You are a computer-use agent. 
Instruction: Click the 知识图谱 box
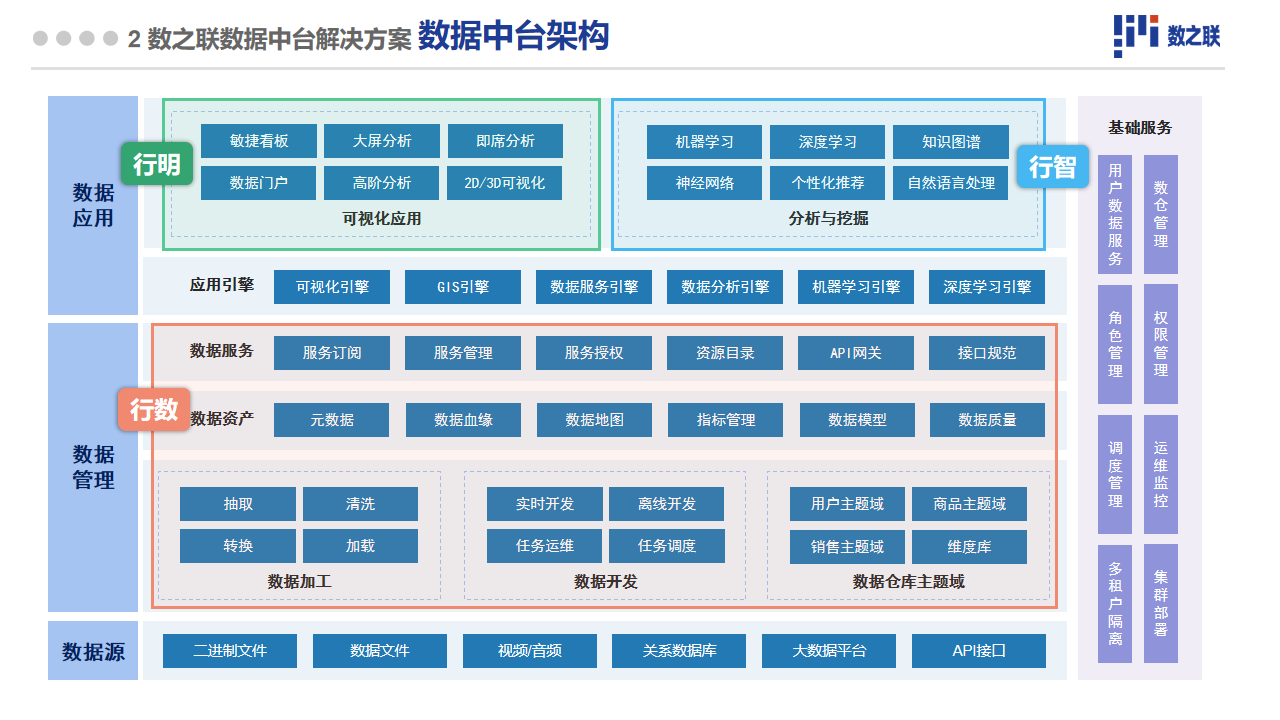(x=950, y=142)
